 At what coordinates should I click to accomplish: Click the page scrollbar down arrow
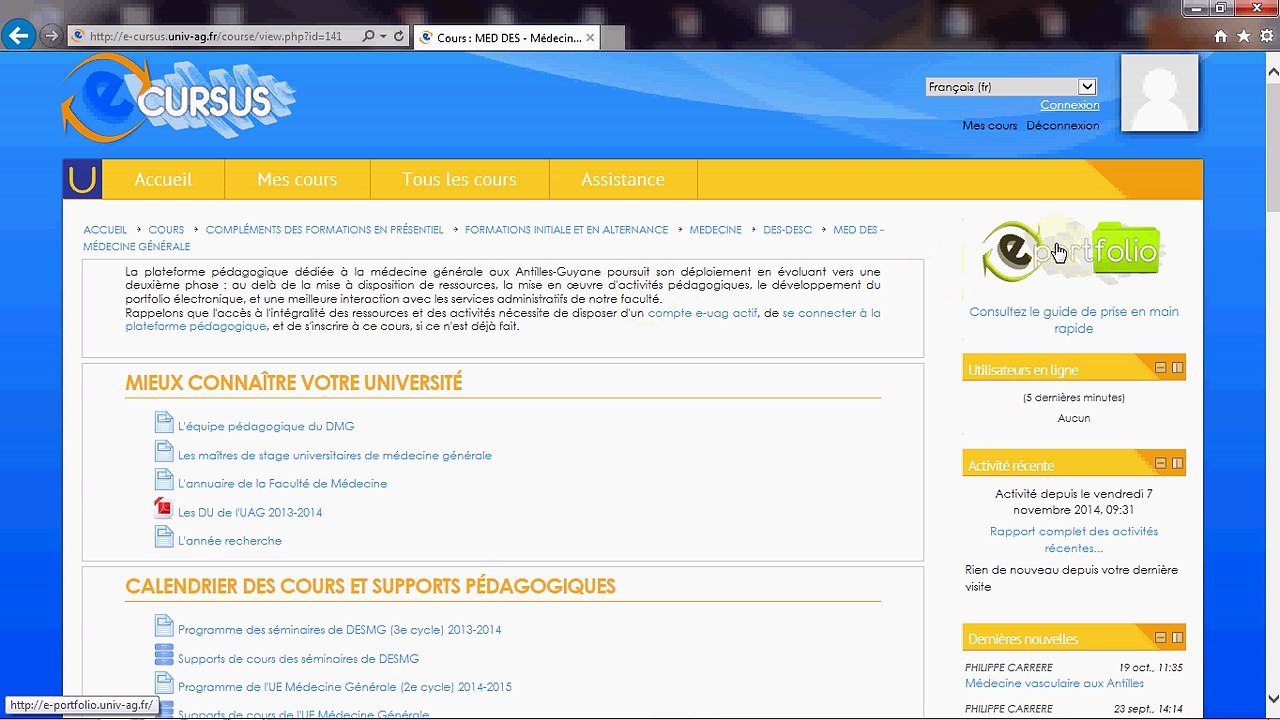(x=1272, y=699)
